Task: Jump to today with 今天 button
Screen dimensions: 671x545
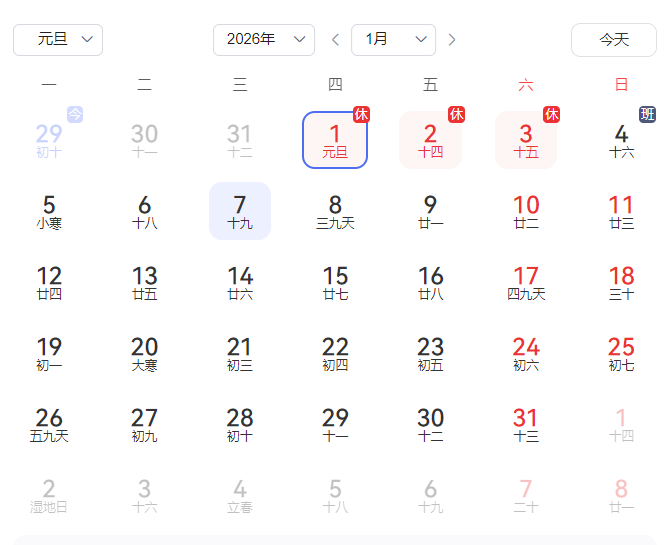Action: coord(614,40)
